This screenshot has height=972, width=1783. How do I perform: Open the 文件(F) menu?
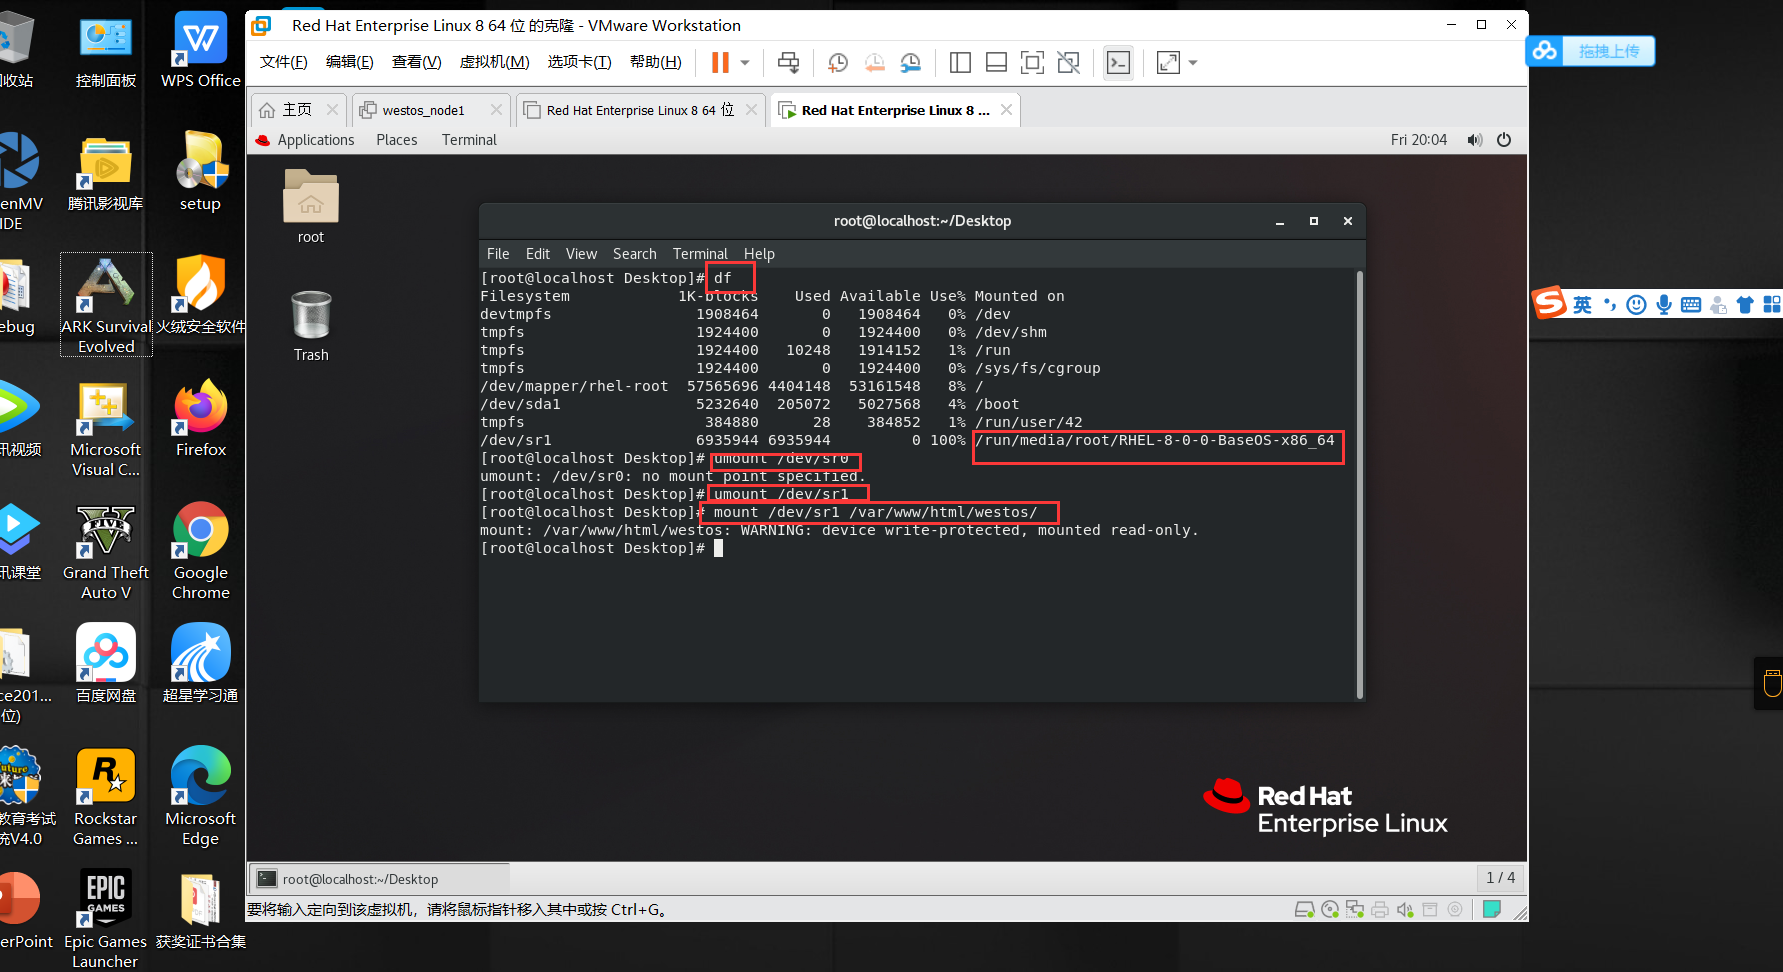point(283,62)
